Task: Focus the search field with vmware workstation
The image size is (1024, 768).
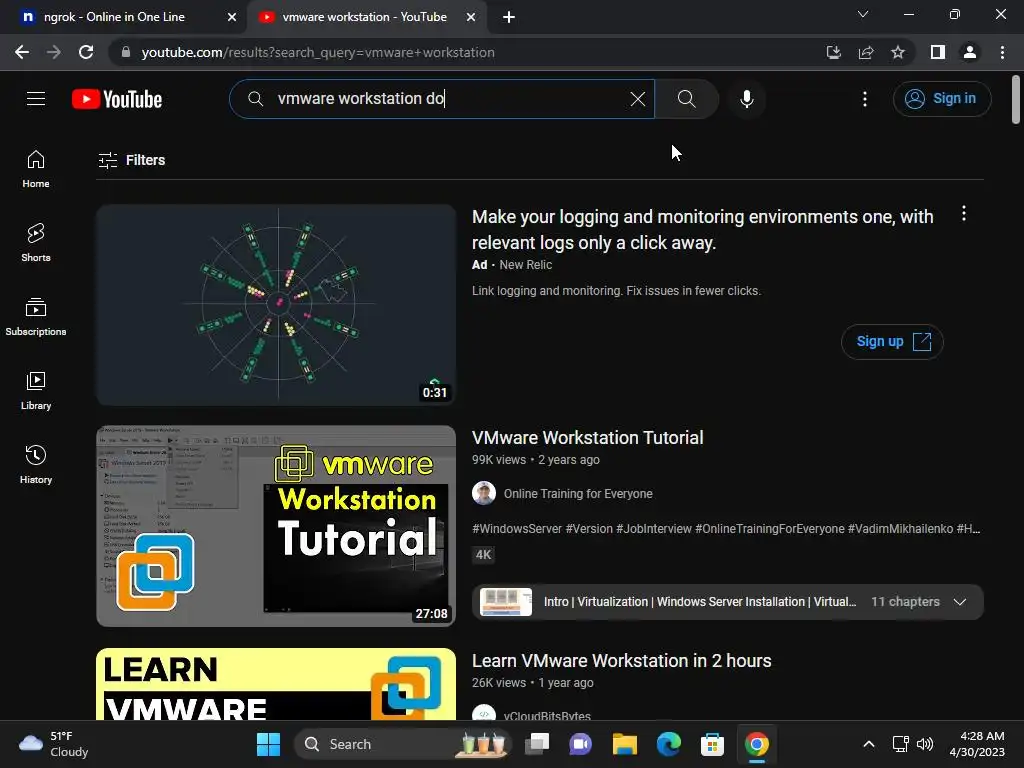Action: click(441, 99)
